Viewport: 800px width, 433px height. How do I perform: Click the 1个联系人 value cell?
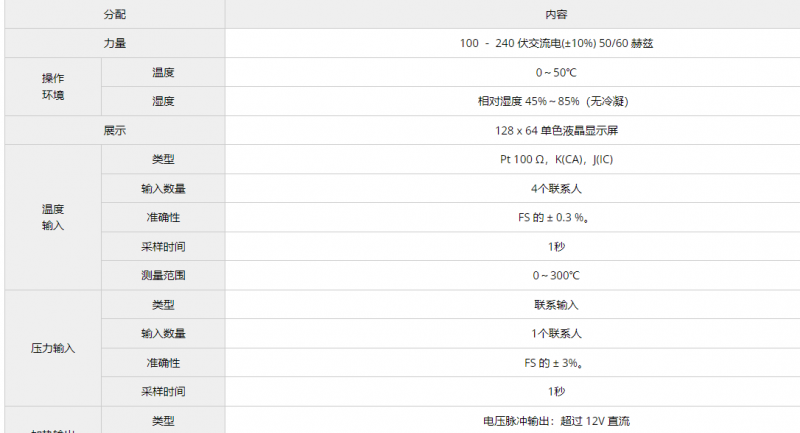556,334
